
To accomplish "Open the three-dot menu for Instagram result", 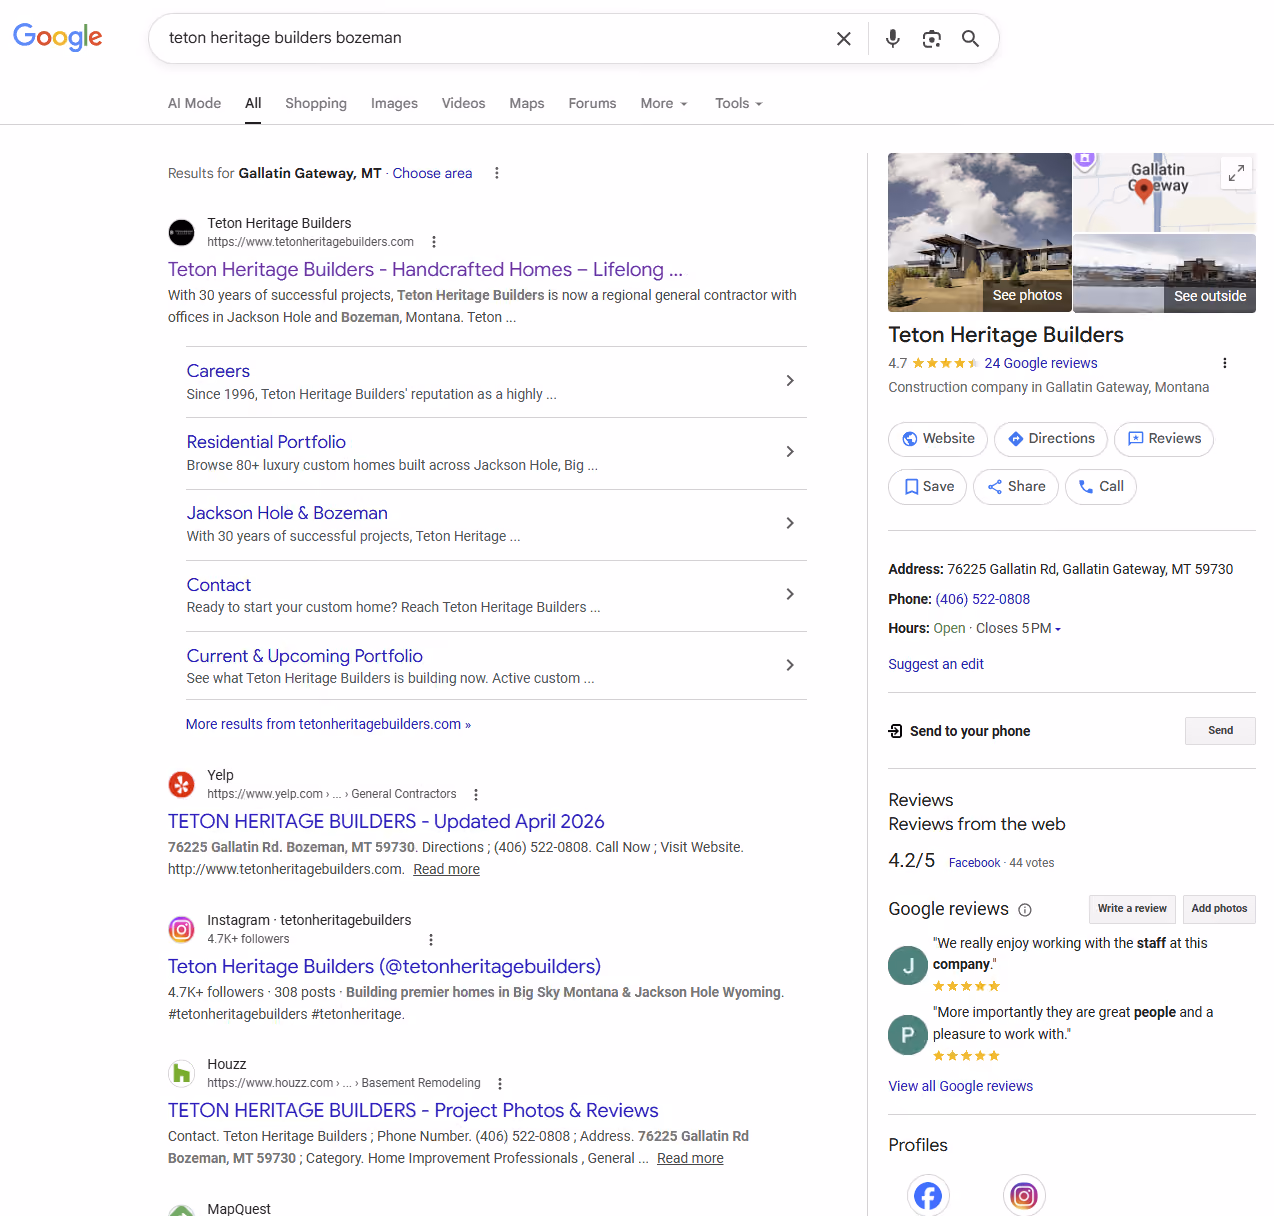I will (x=431, y=939).
